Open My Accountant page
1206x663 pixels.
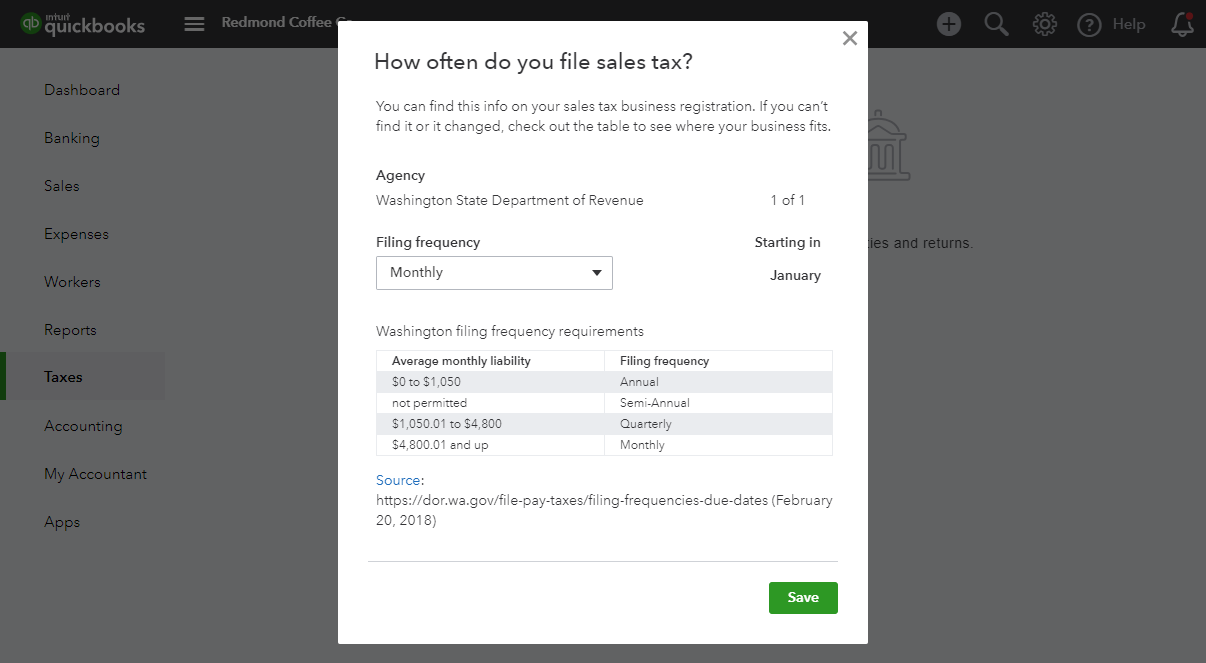click(95, 474)
